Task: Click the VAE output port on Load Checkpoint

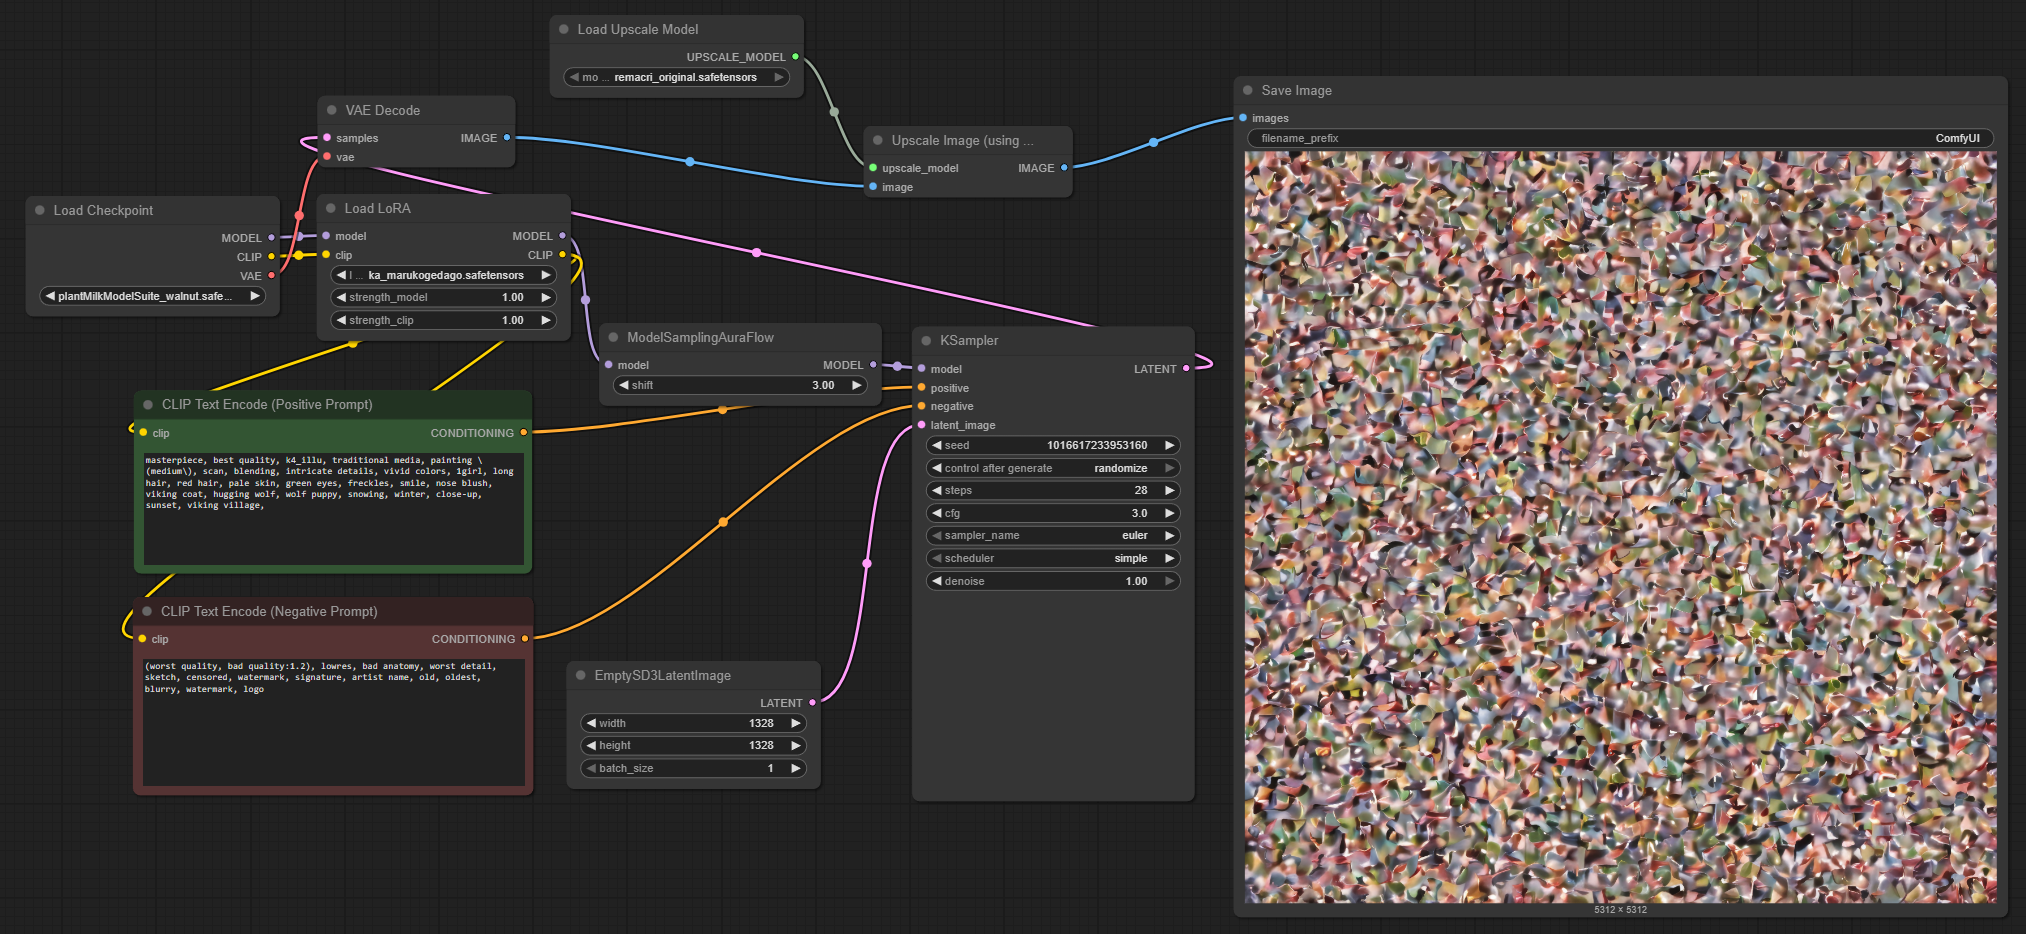Action: pyautogui.click(x=271, y=276)
